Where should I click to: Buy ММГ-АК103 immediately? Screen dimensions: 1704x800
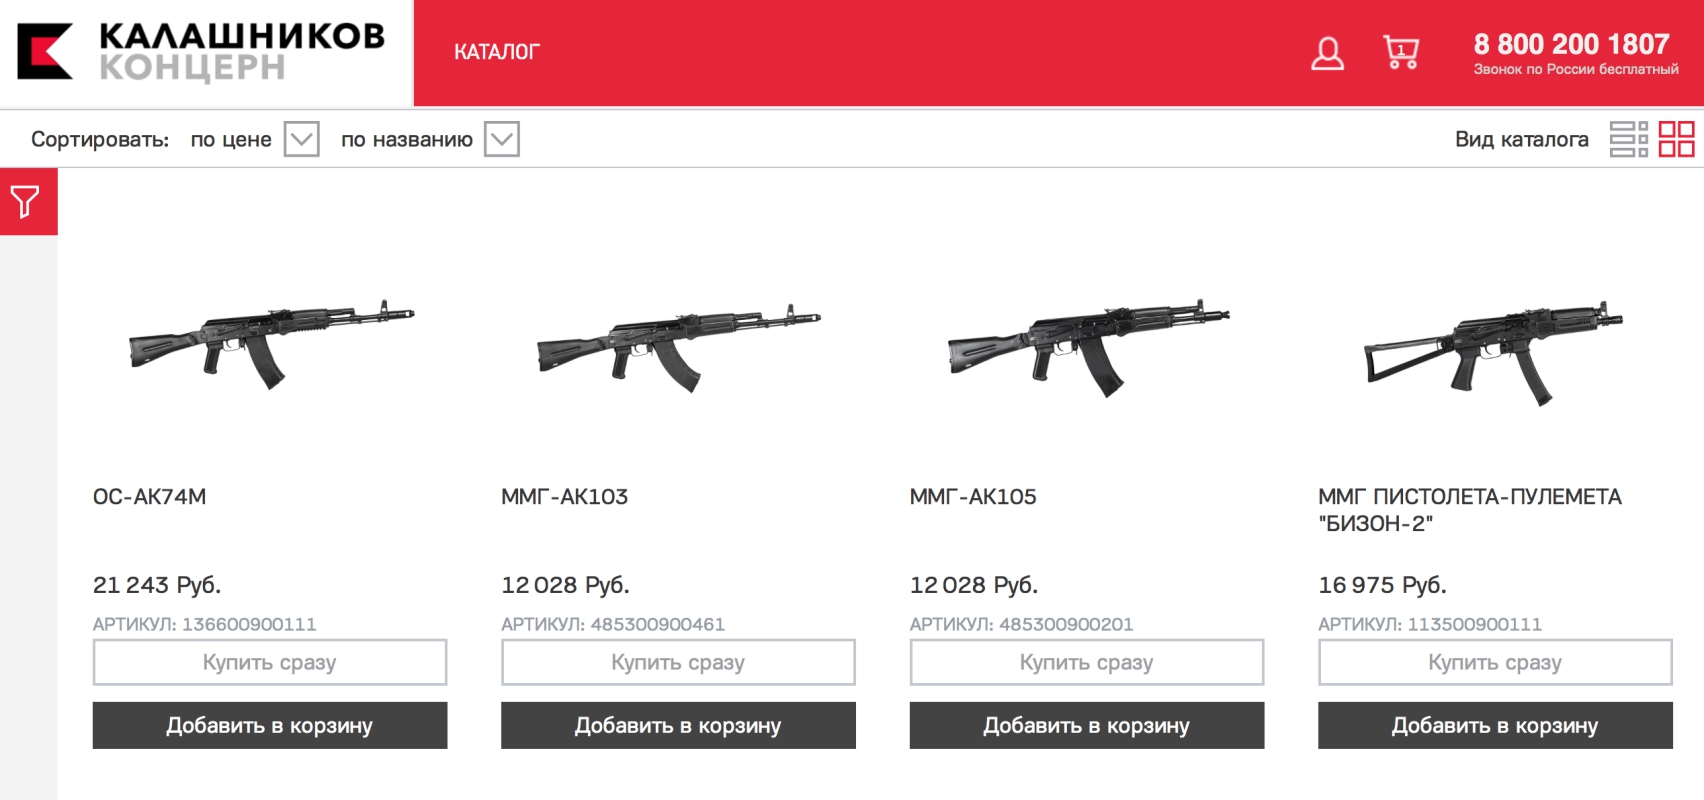point(678,662)
